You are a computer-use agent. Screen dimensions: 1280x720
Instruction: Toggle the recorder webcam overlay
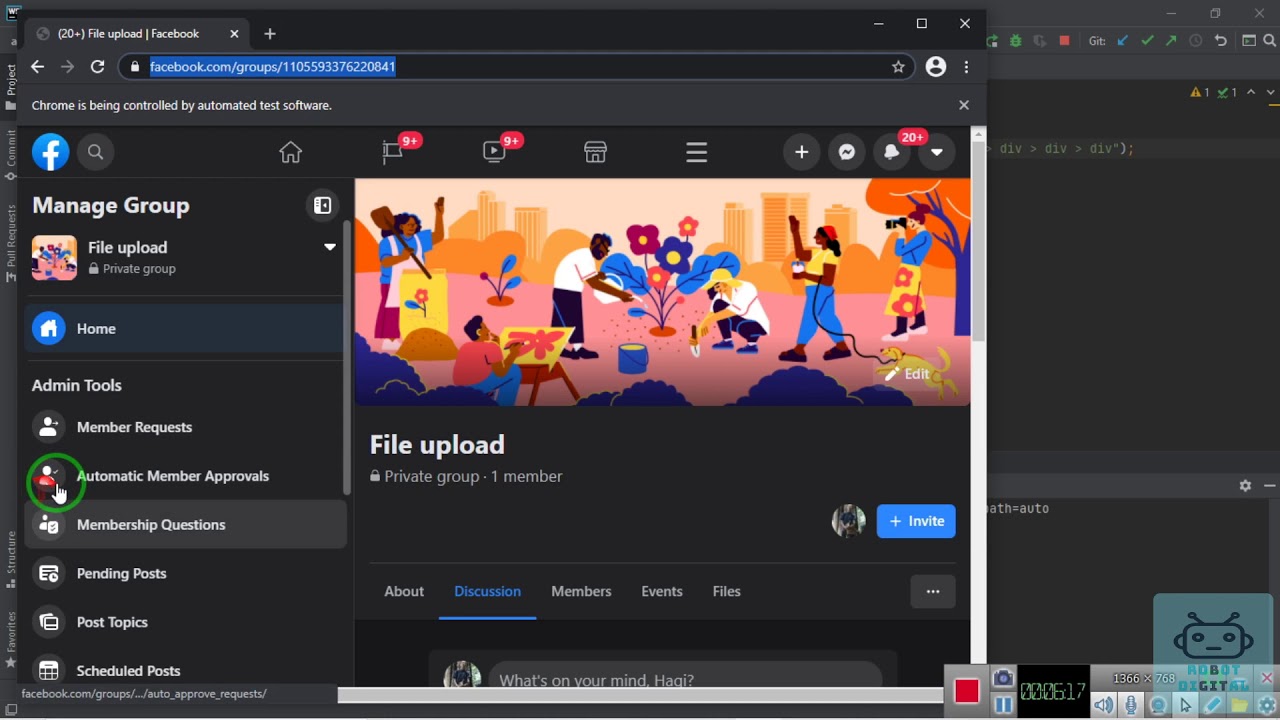coord(1158,705)
